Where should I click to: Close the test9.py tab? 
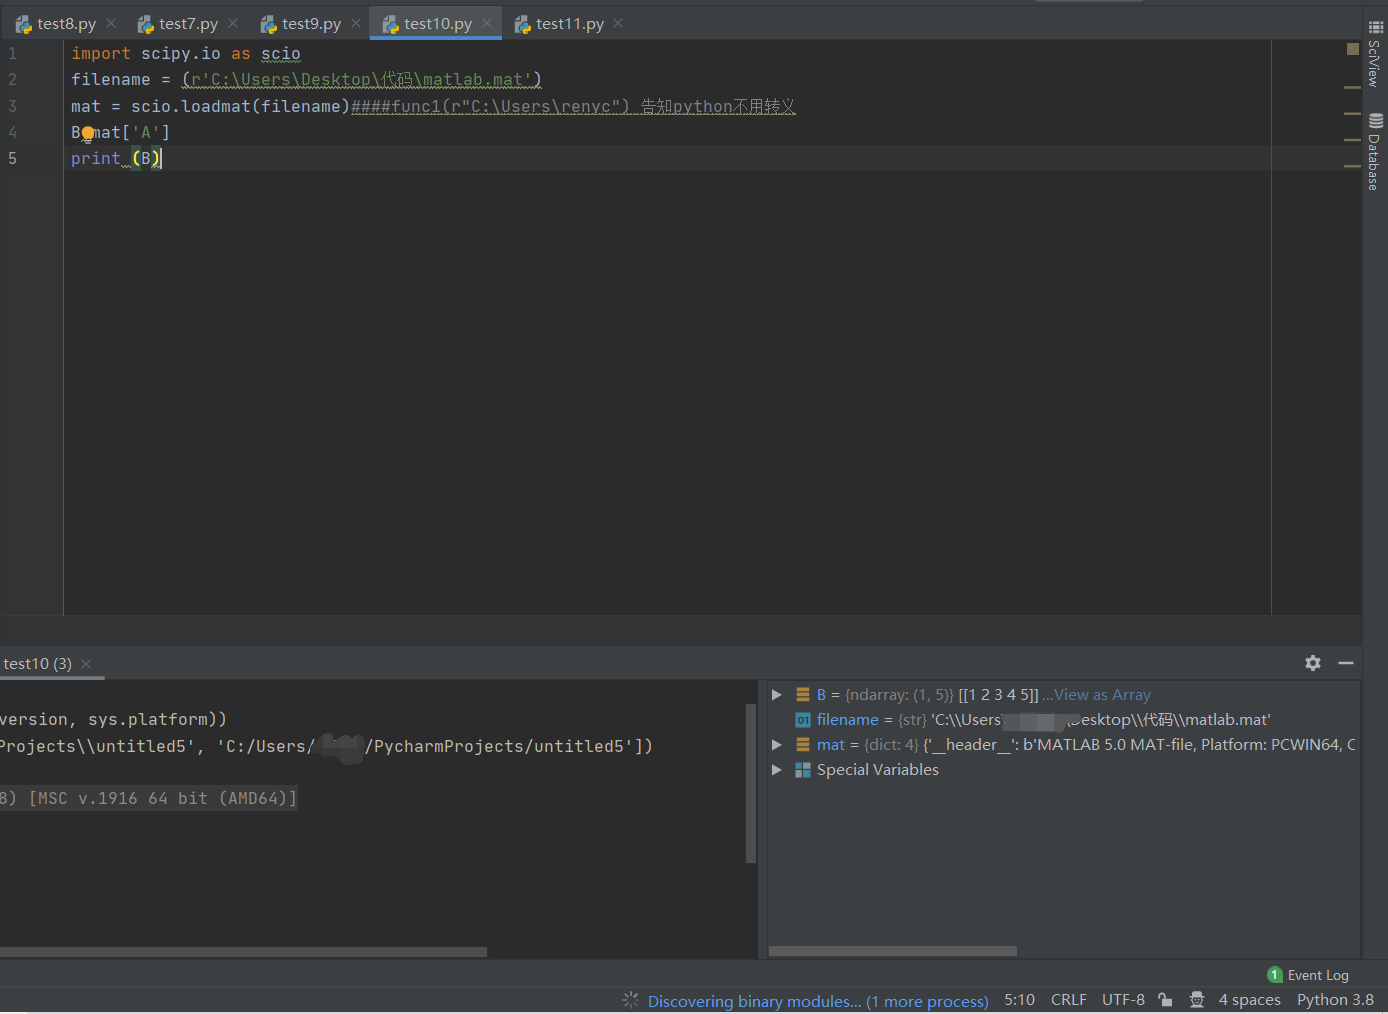tap(356, 23)
